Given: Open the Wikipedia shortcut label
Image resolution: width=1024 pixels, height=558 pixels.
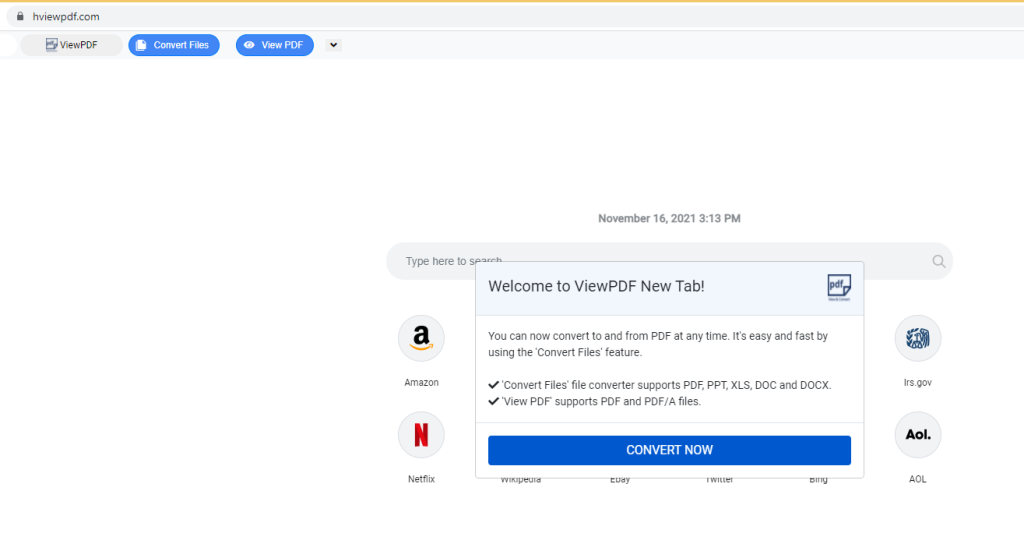Looking at the screenshot, I should (520, 480).
